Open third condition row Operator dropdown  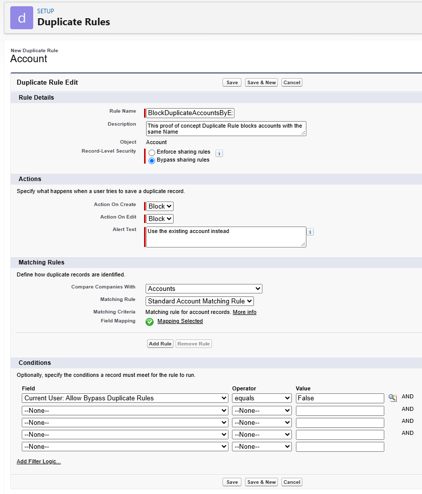[x=262, y=423]
